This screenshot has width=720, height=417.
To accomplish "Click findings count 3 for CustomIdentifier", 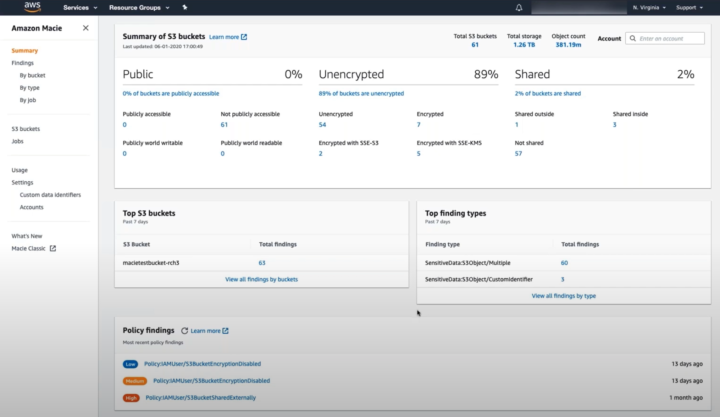I will pos(562,279).
